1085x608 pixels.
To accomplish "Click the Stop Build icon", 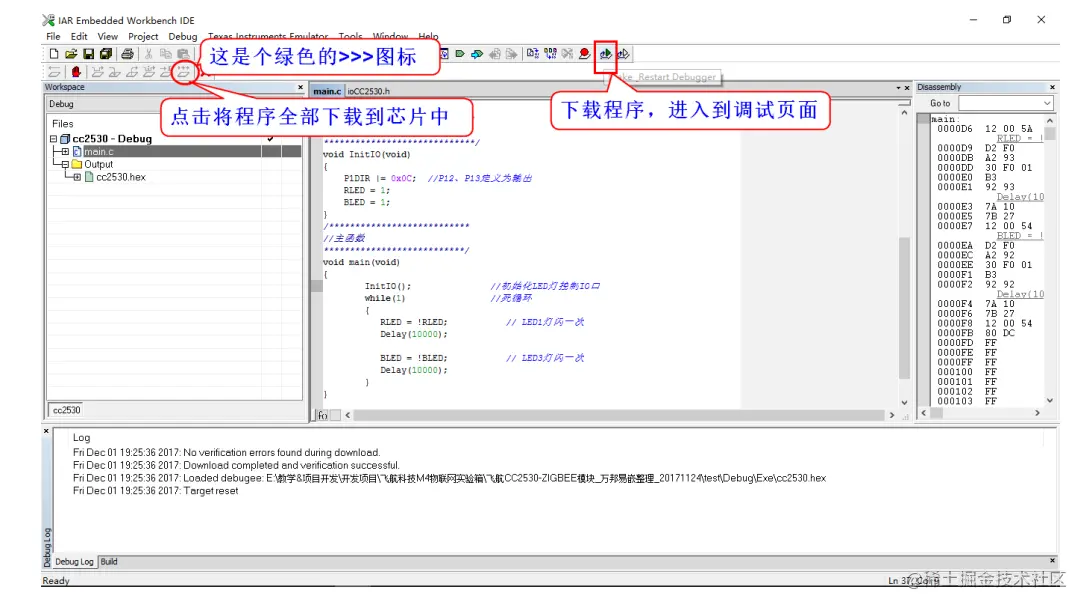I will tap(567, 54).
